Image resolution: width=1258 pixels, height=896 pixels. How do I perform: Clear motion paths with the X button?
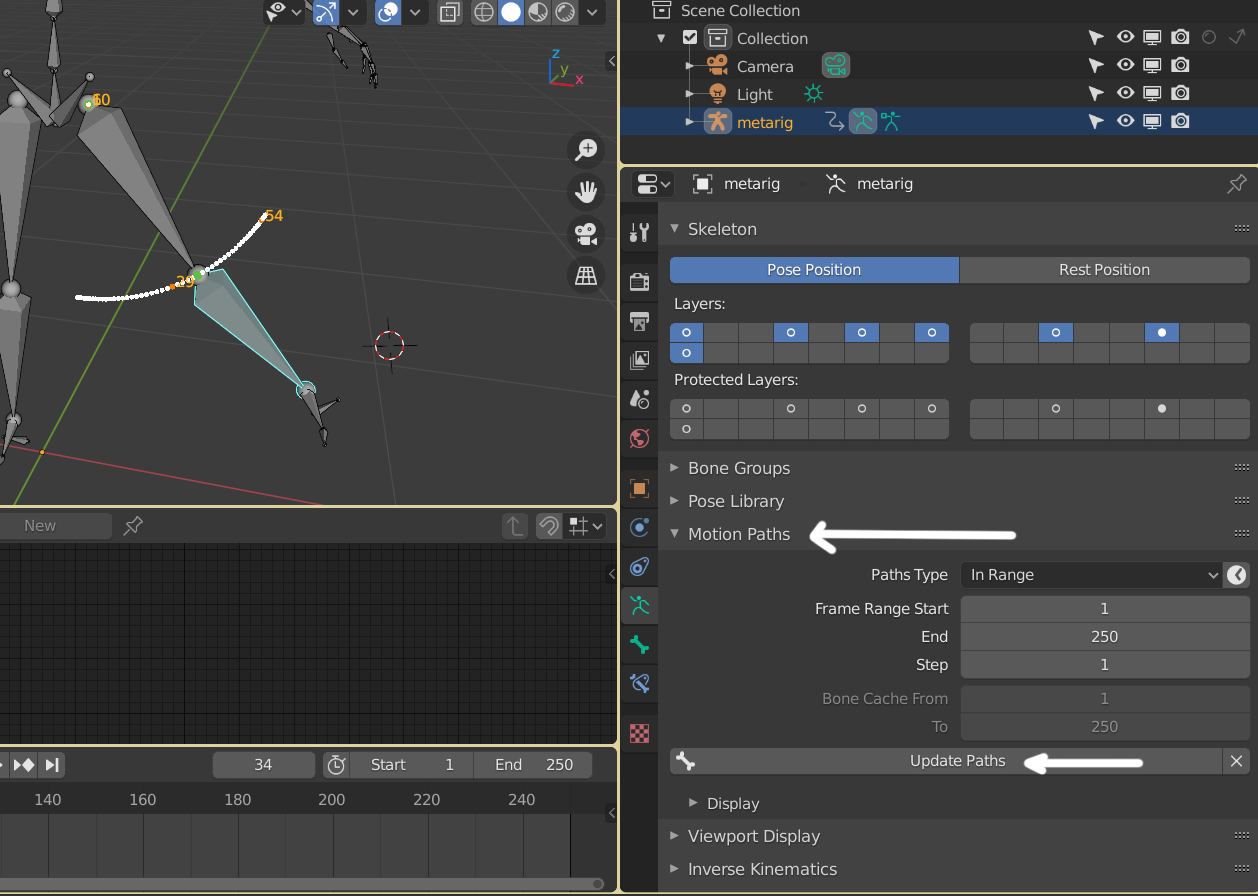[1237, 761]
